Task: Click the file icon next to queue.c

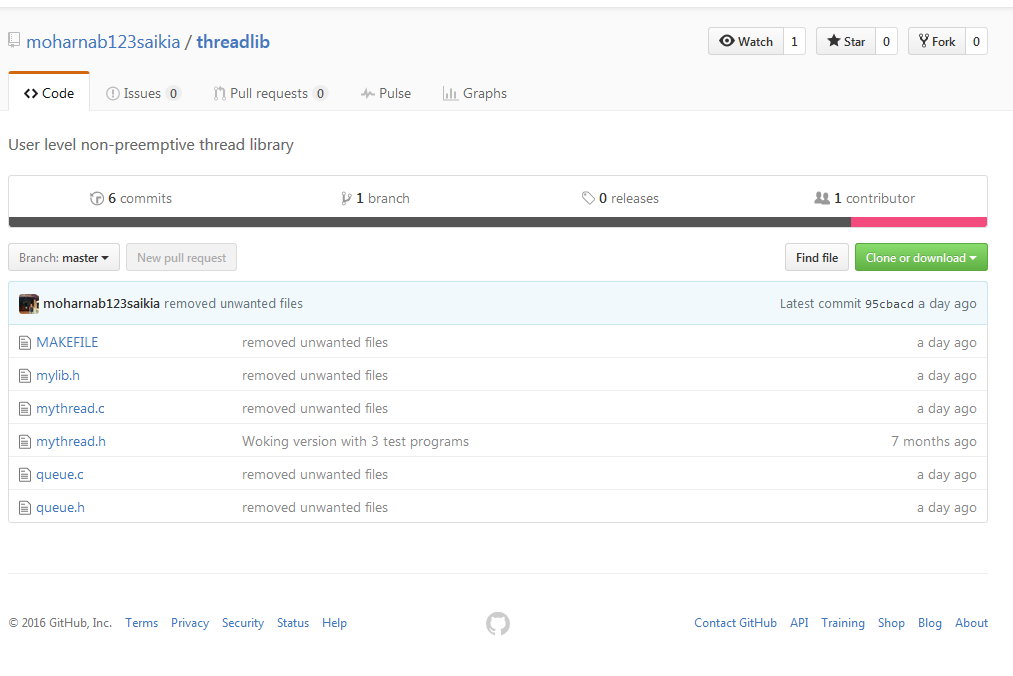Action: click(25, 475)
